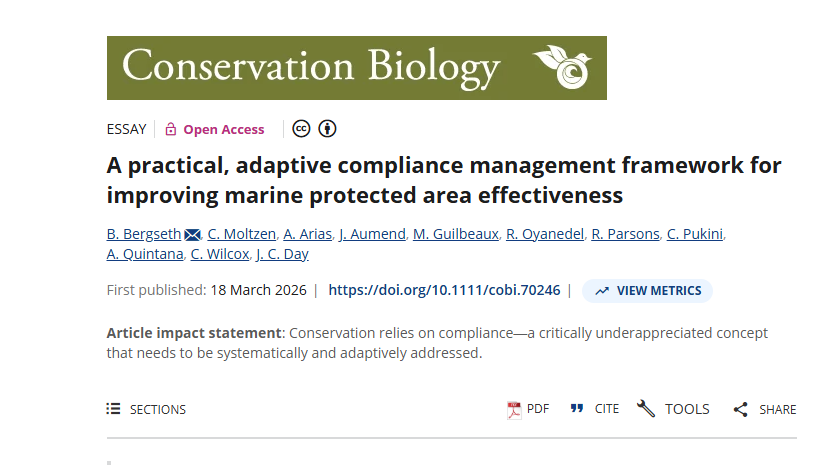Open author J. C. Day's details

pyautogui.click(x=283, y=254)
